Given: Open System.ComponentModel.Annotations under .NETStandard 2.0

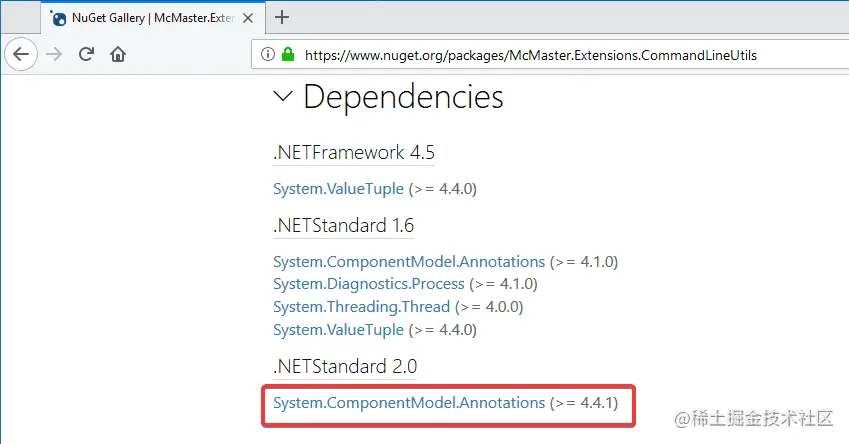Looking at the screenshot, I should [x=409, y=403].
